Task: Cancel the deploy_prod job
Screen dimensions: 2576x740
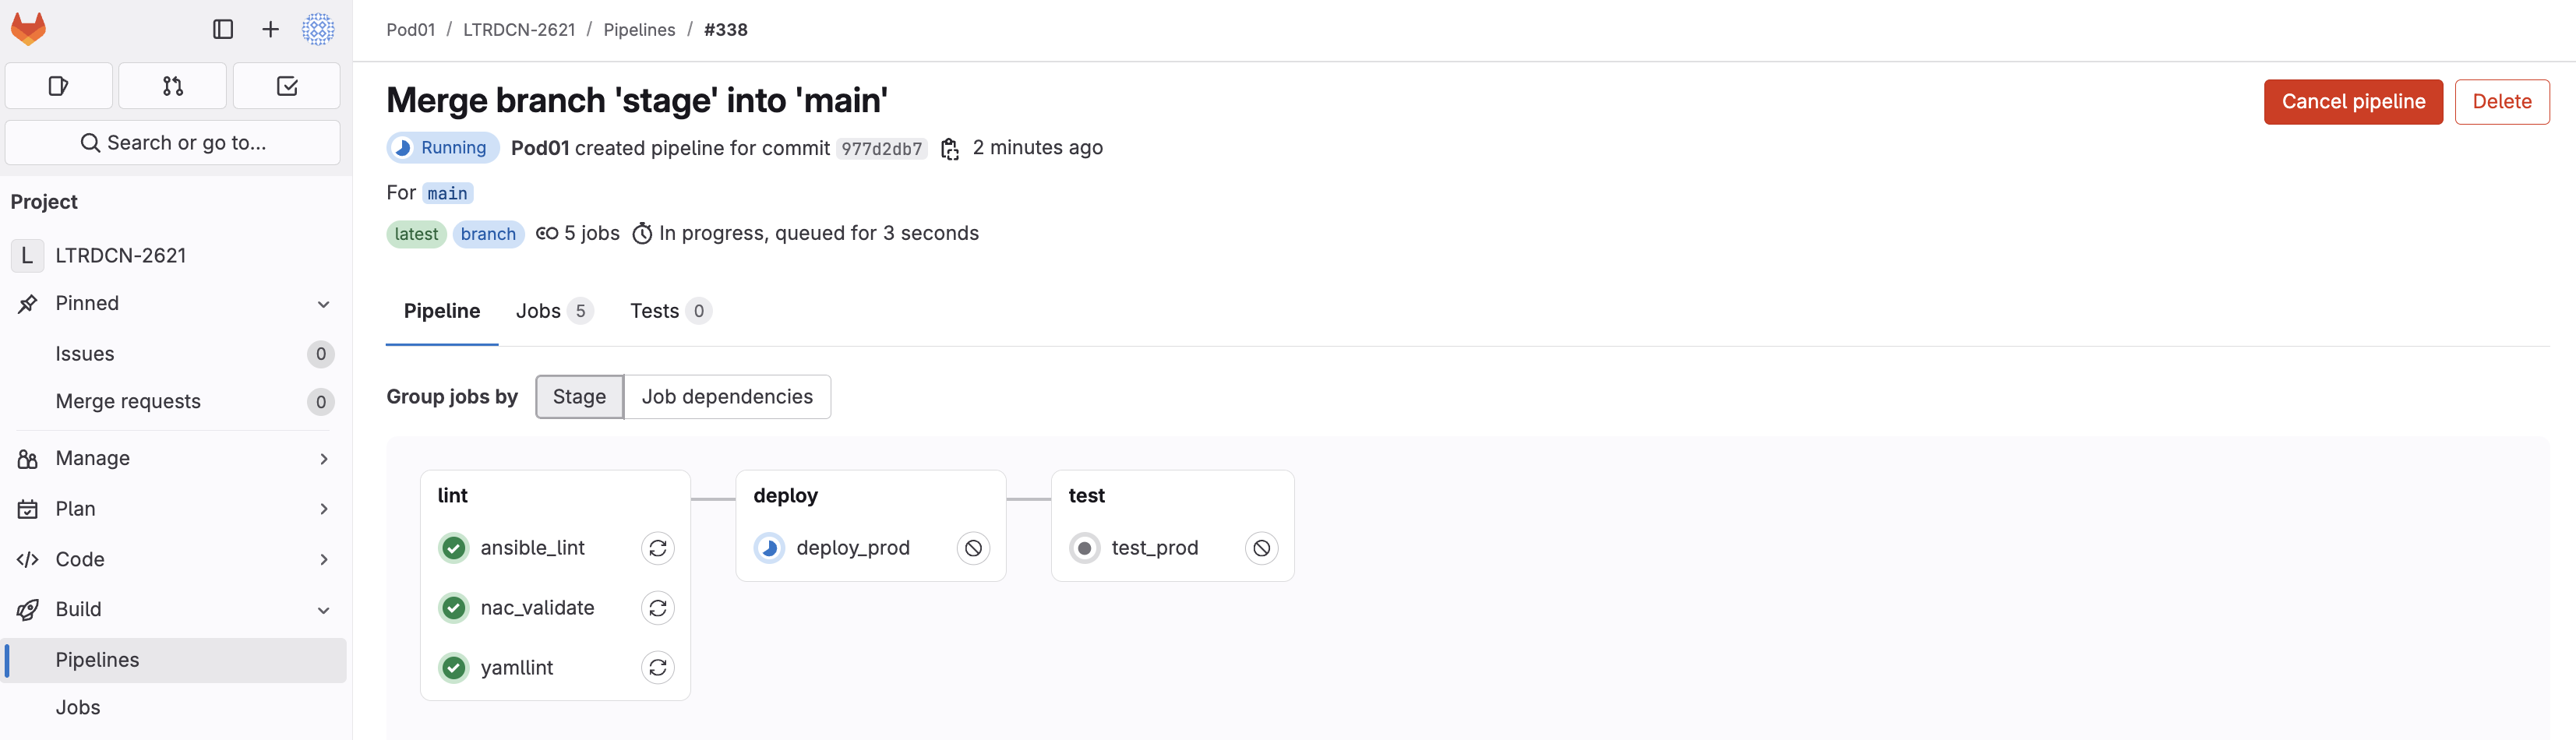Action: pyautogui.click(x=973, y=548)
